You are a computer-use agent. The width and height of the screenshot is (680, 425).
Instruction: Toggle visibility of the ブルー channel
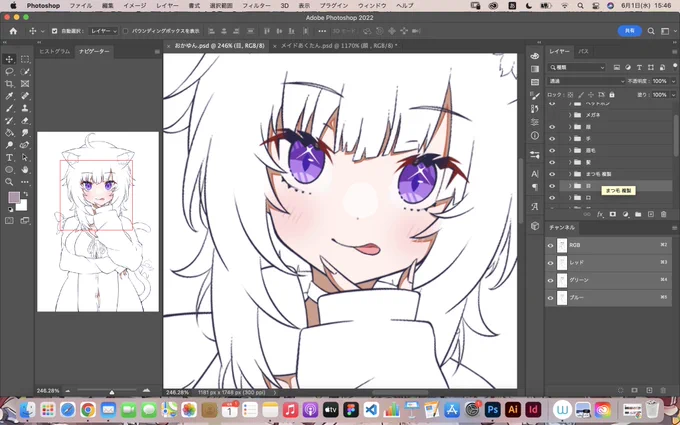[550, 298]
